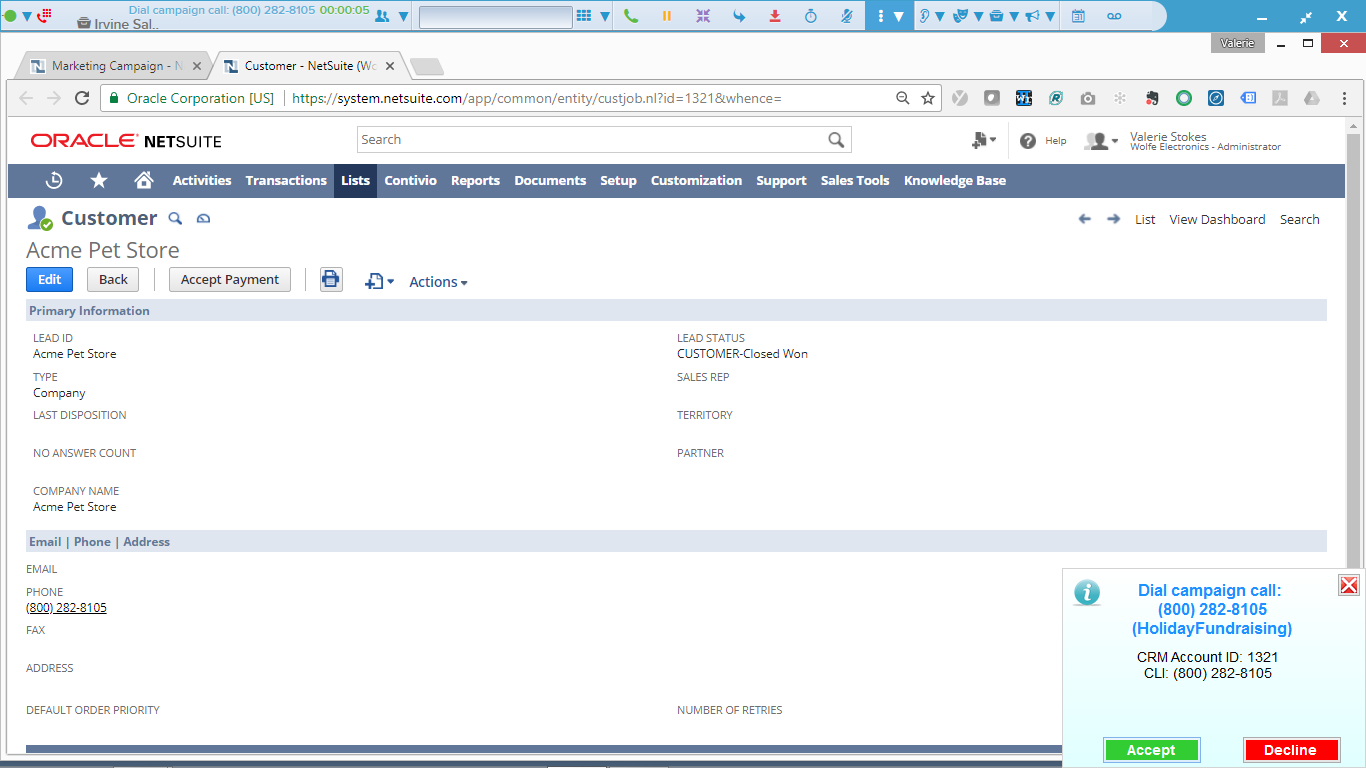Click the star shortcuts icon
Viewport: 1366px width, 768px height.
point(99,180)
